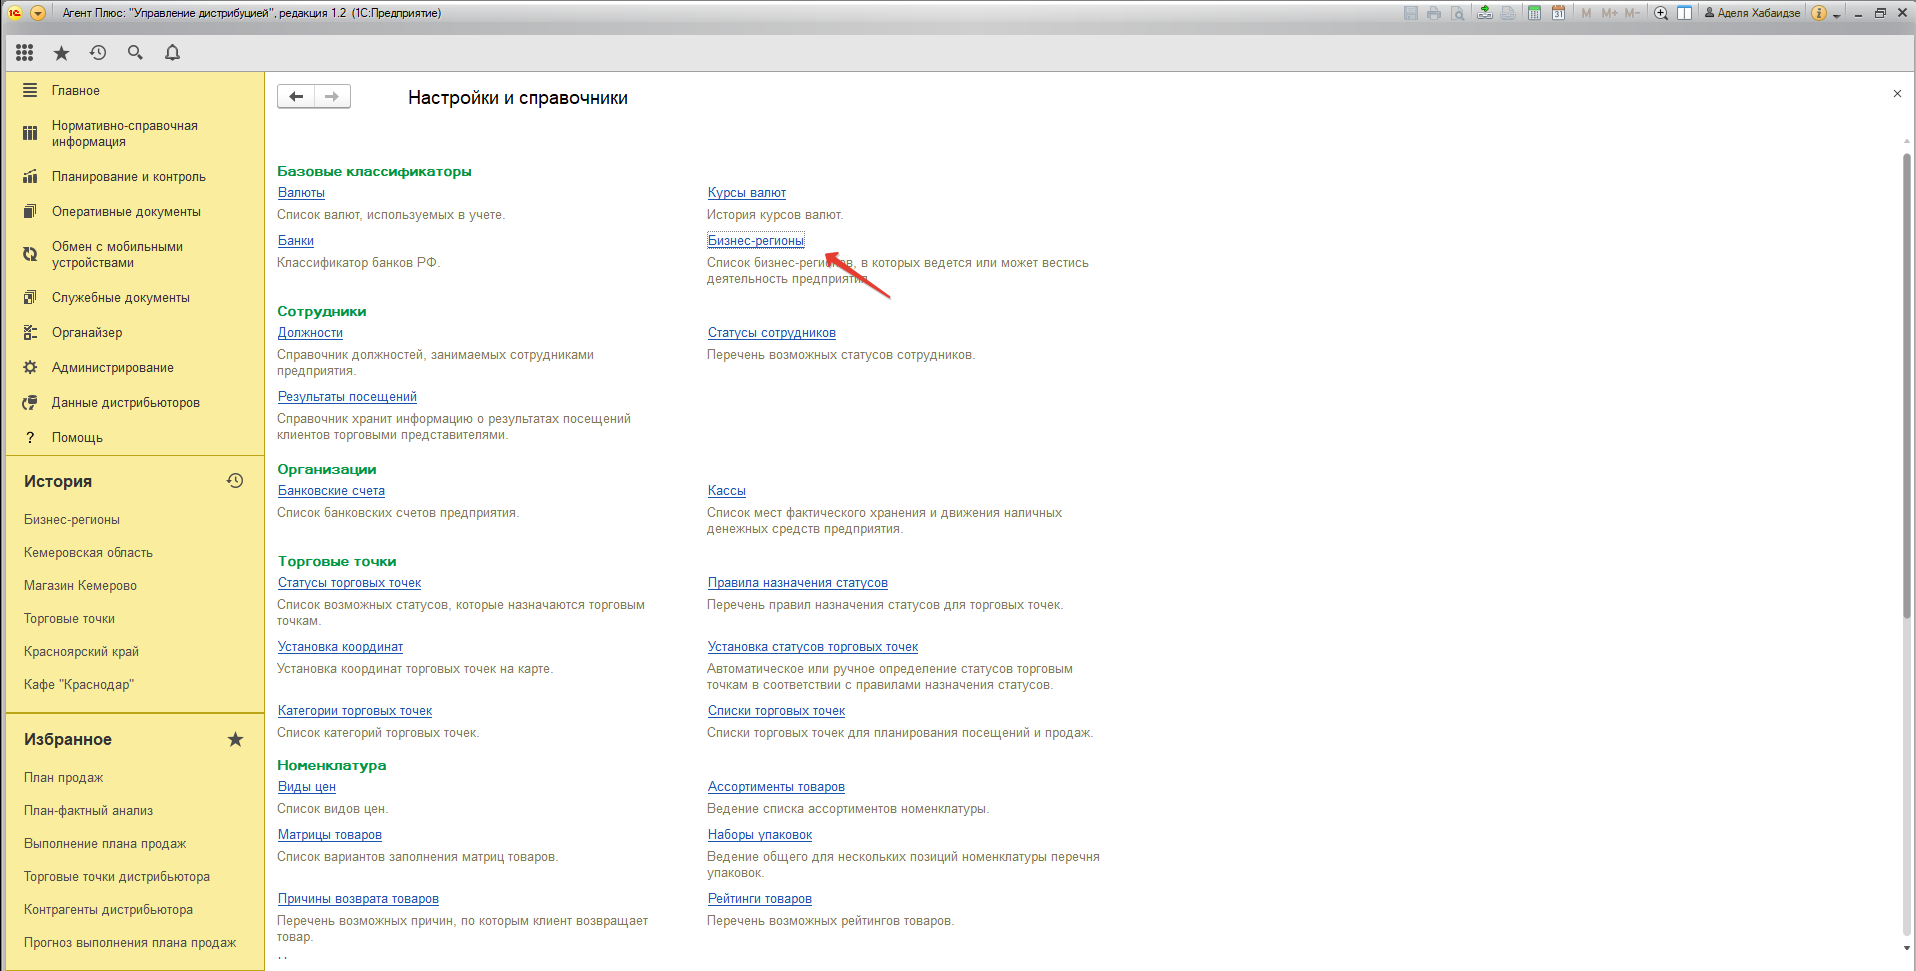Image resolution: width=1916 pixels, height=971 pixels.
Task: Open Матрицы товаров link
Action: click(x=330, y=834)
